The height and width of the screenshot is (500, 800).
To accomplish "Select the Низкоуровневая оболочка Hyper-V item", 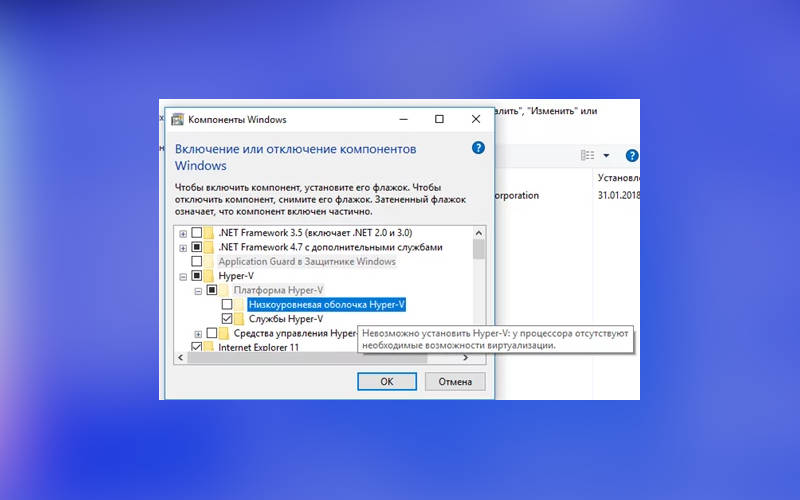I will click(327, 305).
